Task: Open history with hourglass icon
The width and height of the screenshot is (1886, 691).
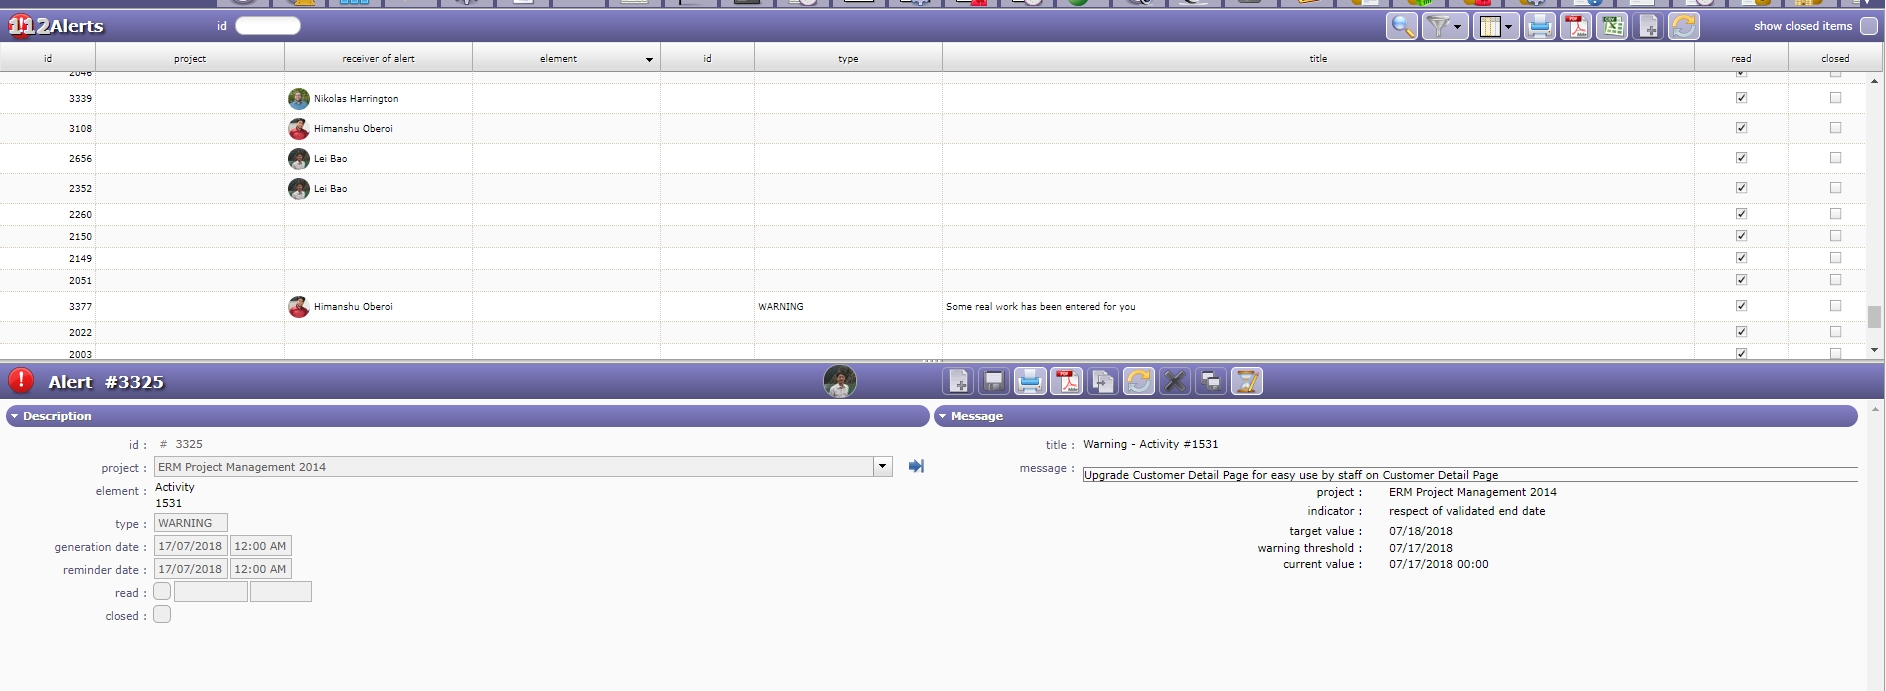Action: (x=1247, y=382)
